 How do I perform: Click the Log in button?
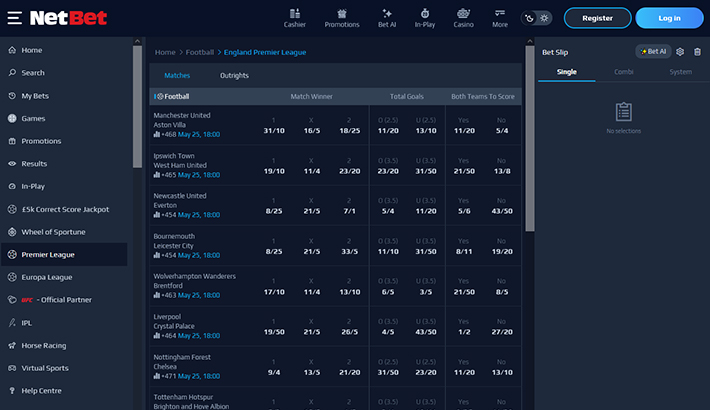coord(669,18)
